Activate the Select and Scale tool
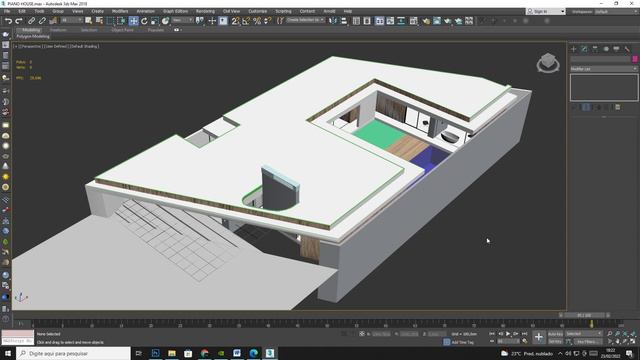640x360 pixels. (x=155, y=21)
